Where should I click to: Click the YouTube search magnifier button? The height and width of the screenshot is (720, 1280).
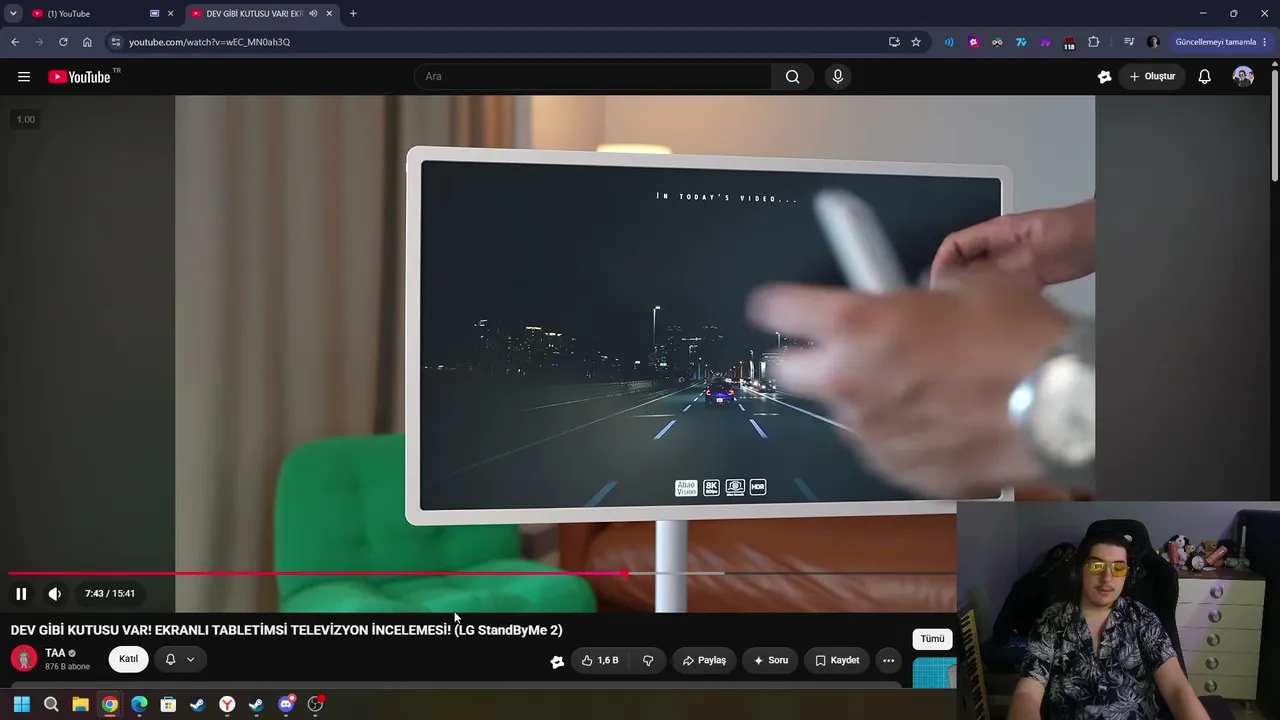click(x=792, y=77)
